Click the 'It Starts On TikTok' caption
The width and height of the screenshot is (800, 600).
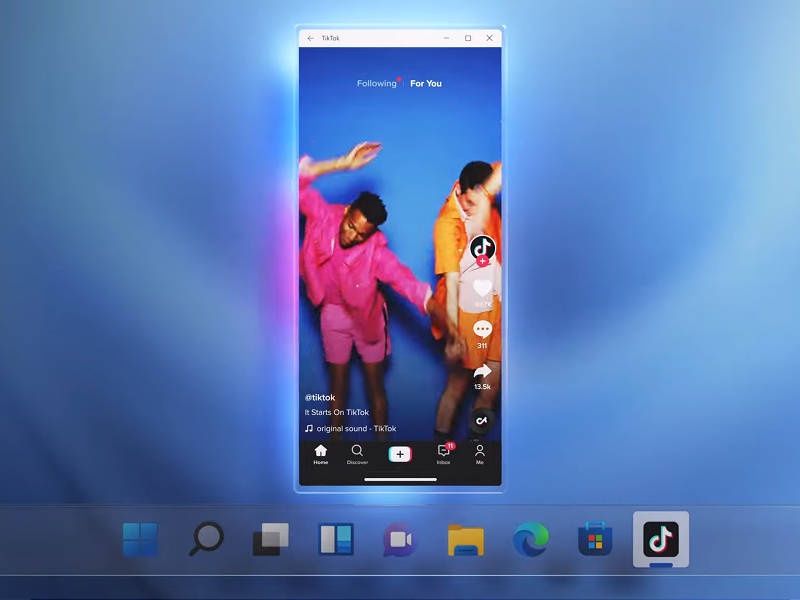337,412
